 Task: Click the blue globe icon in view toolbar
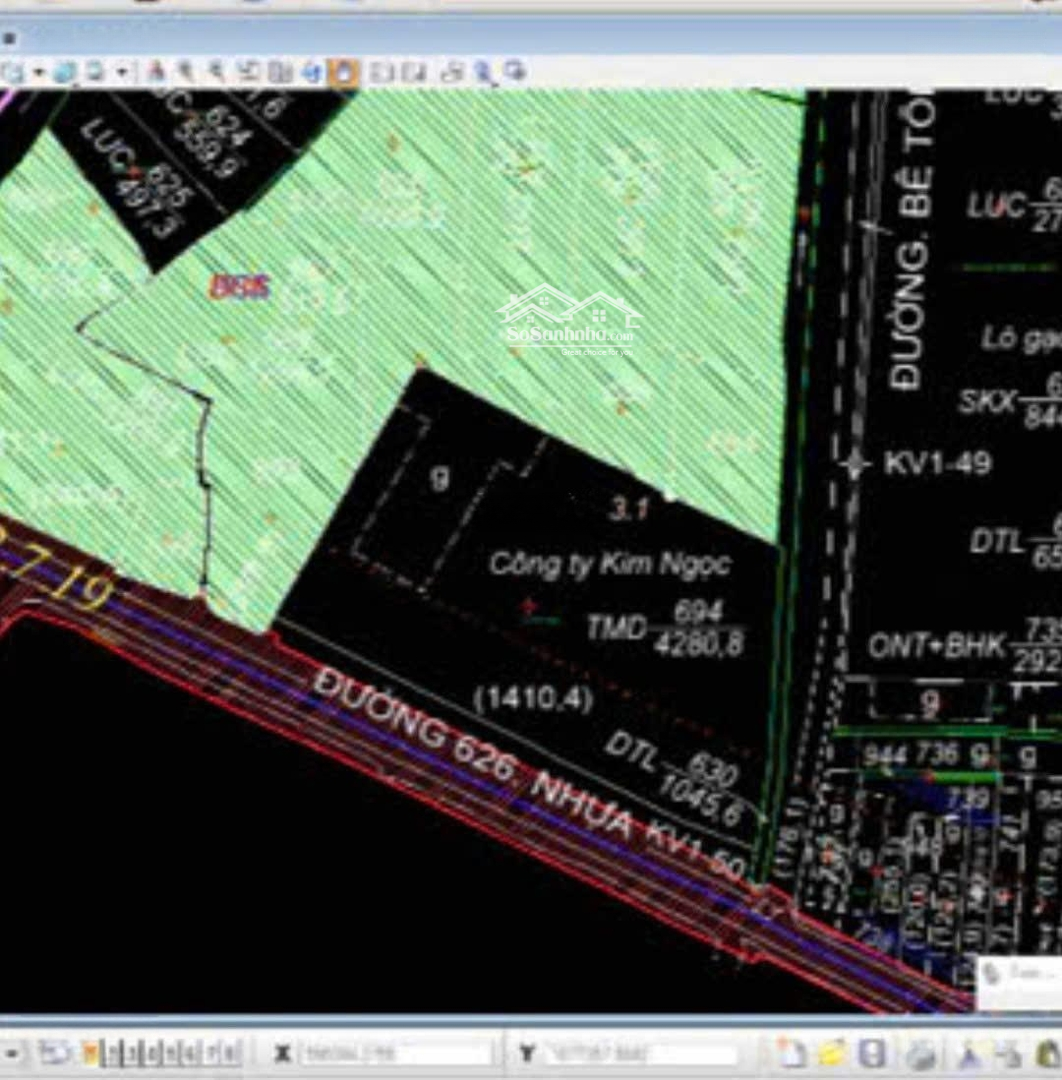coord(65,72)
